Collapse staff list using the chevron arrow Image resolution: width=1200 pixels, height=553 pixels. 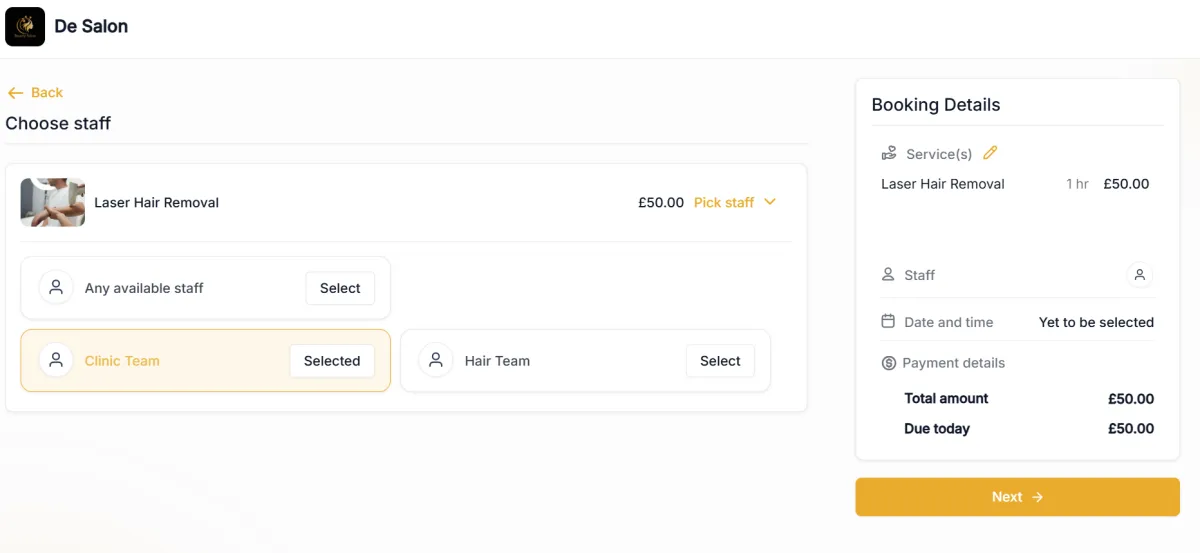pyautogui.click(x=770, y=202)
